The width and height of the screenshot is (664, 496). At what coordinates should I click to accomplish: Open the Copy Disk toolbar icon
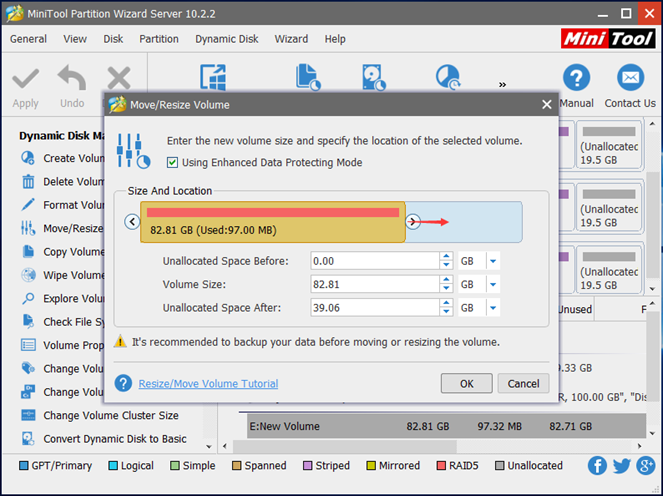[374, 77]
